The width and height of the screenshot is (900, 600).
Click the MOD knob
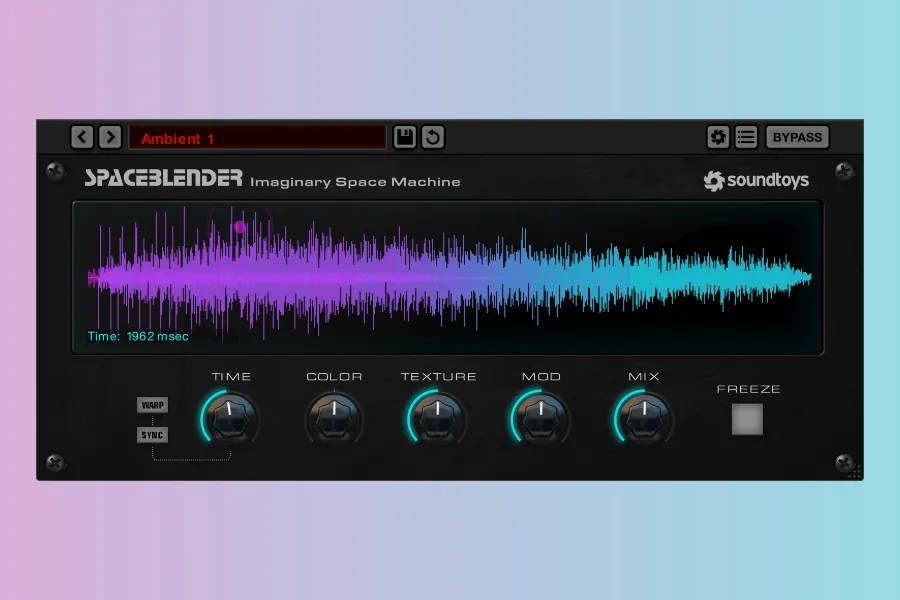pos(541,417)
